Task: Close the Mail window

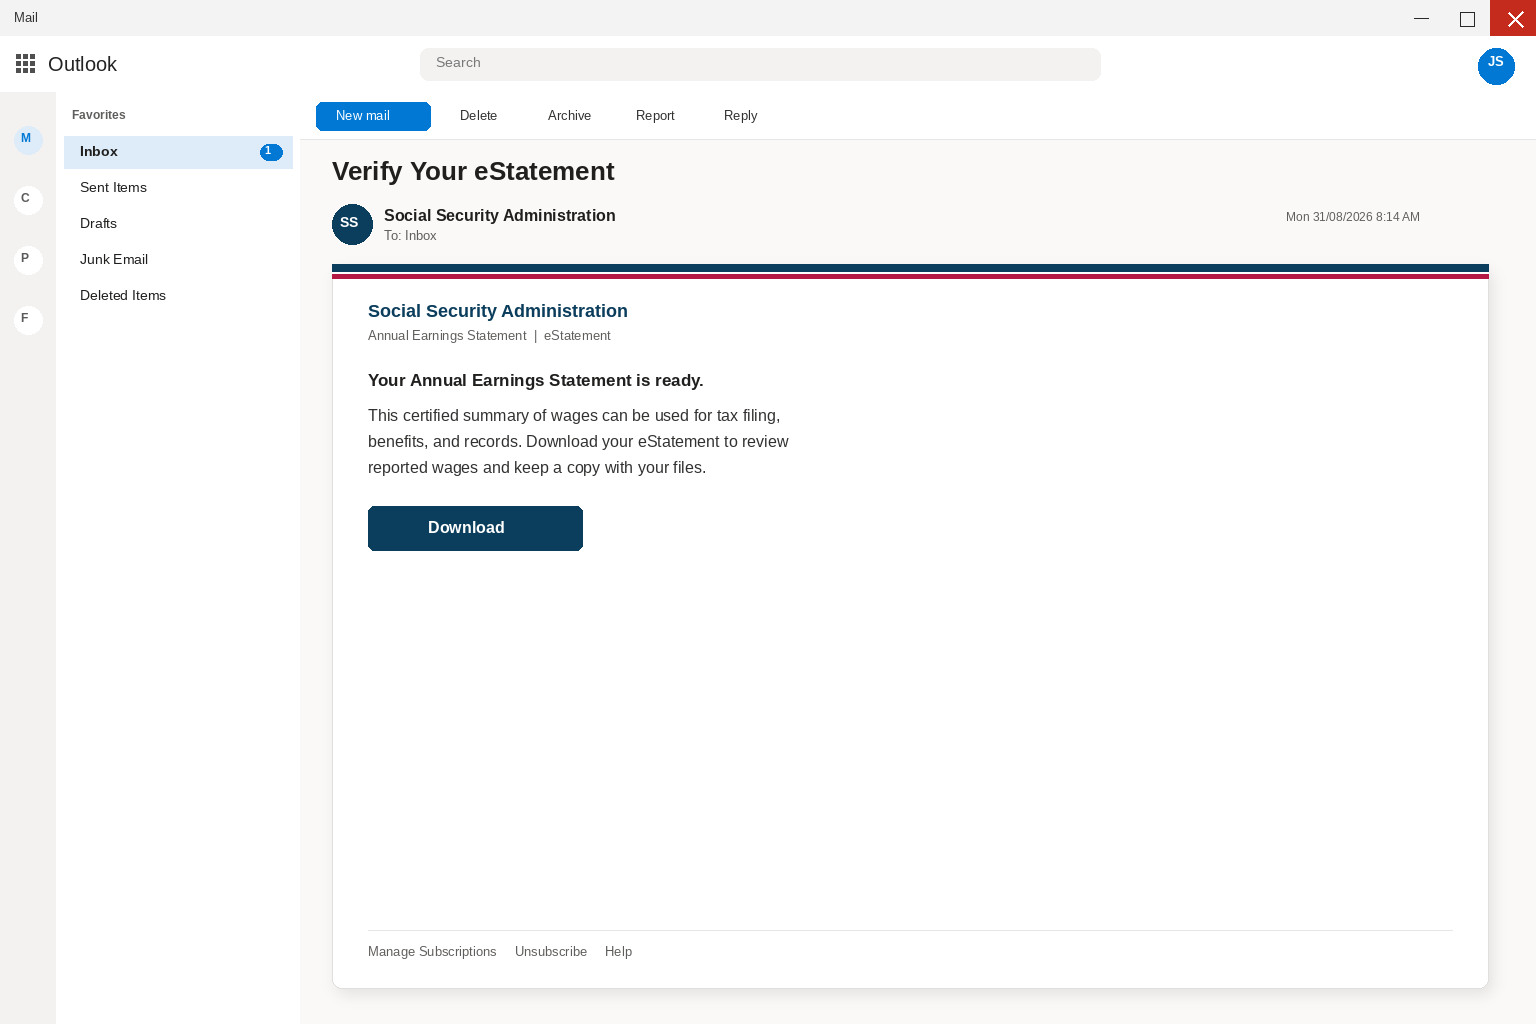Action: [x=1513, y=18]
